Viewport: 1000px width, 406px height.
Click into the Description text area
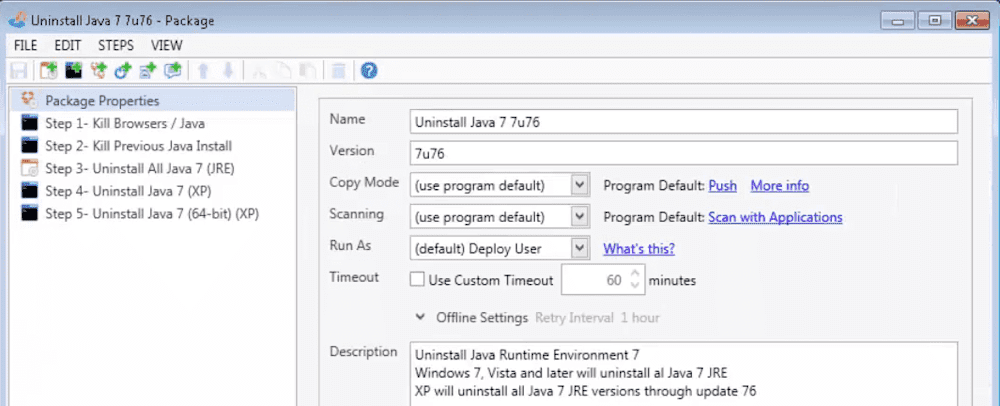(684, 373)
